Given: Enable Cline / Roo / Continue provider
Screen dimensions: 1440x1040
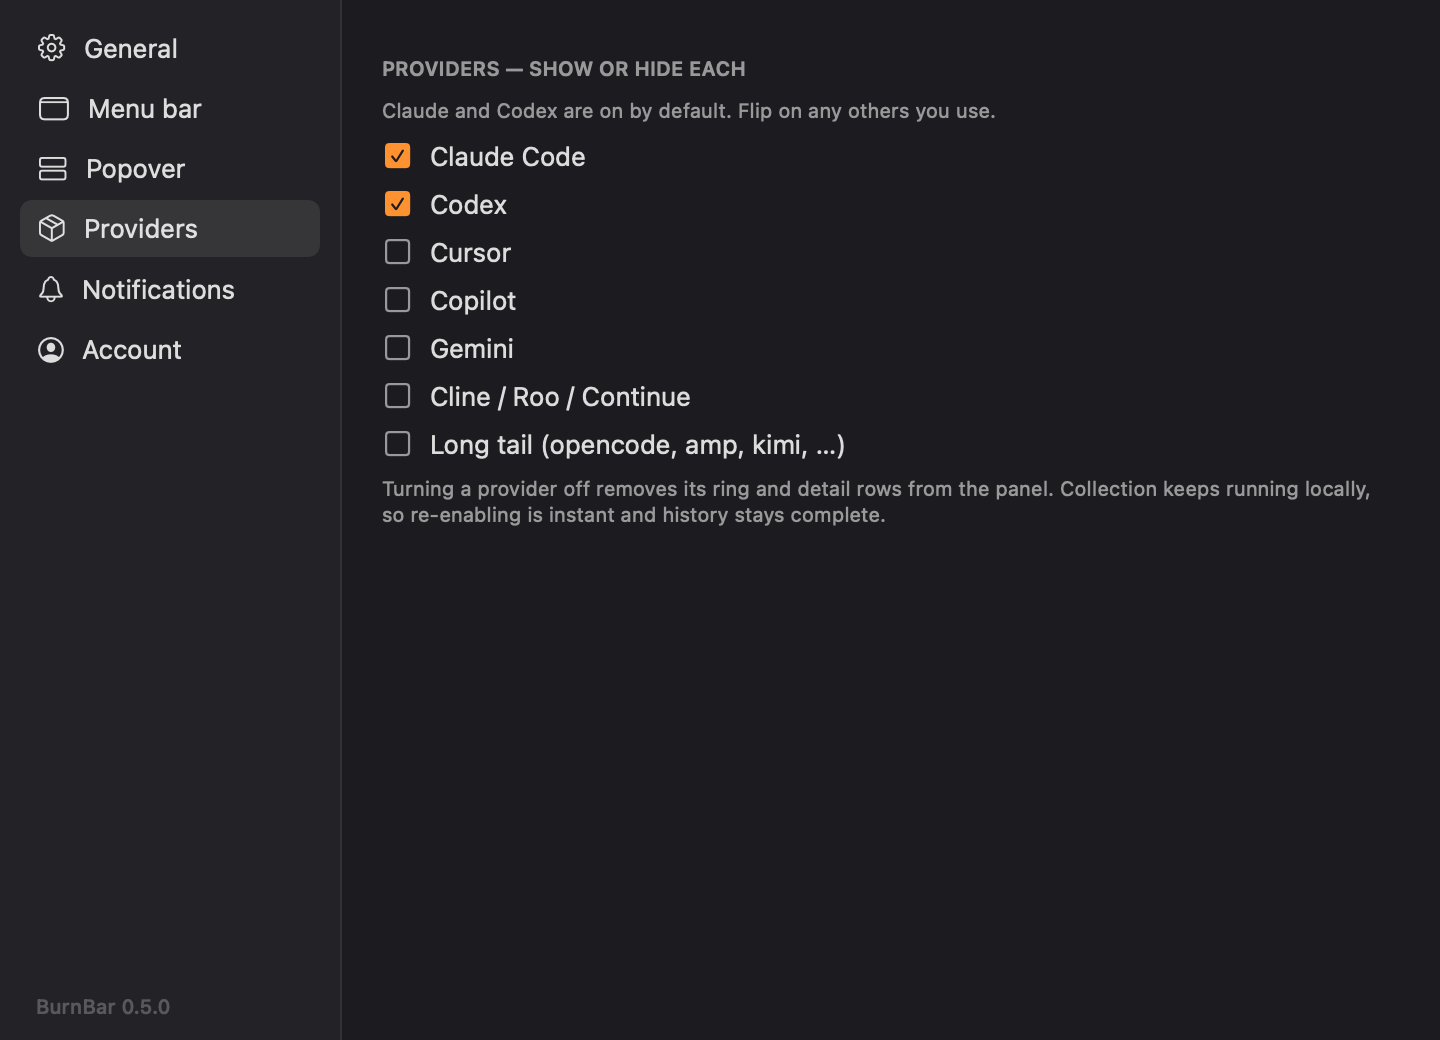Looking at the screenshot, I should [x=398, y=396].
